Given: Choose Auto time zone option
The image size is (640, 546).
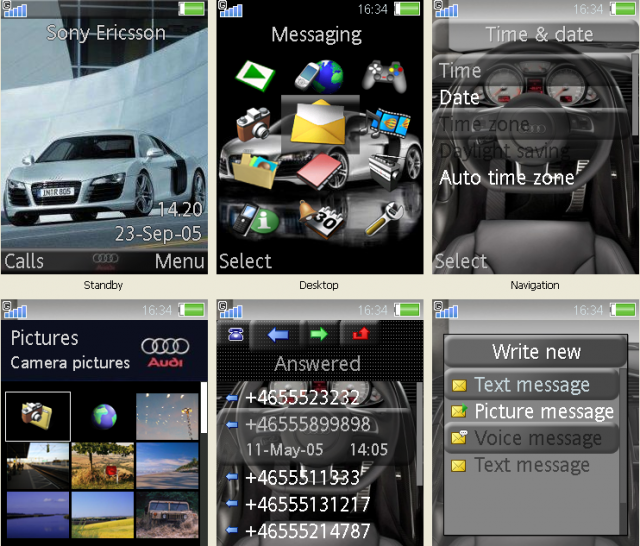Looking at the screenshot, I should pyautogui.click(x=533, y=178).
